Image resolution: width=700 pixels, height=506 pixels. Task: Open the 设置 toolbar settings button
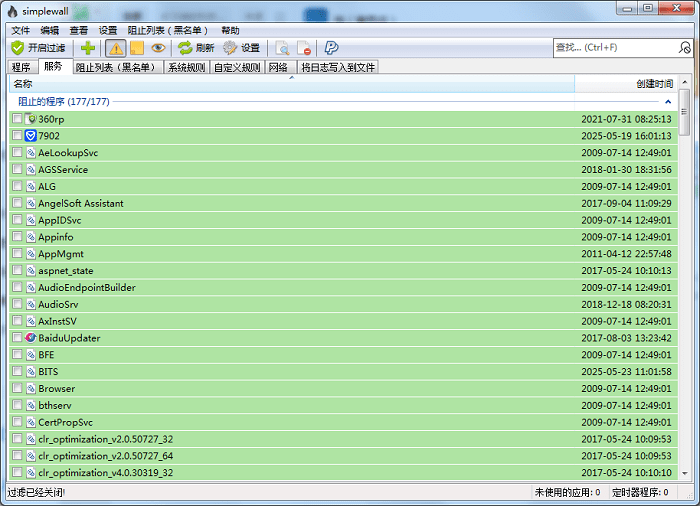coord(241,48)
